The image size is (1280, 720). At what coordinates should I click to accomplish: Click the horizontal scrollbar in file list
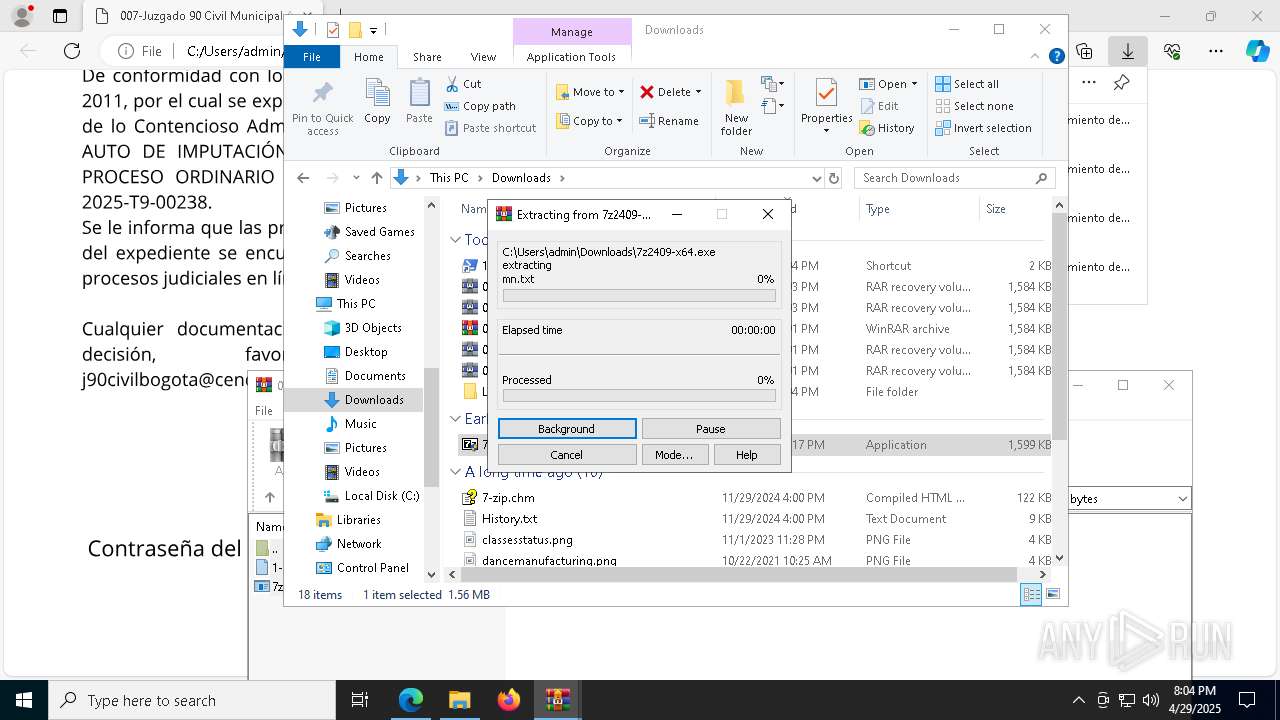(741, 575)
